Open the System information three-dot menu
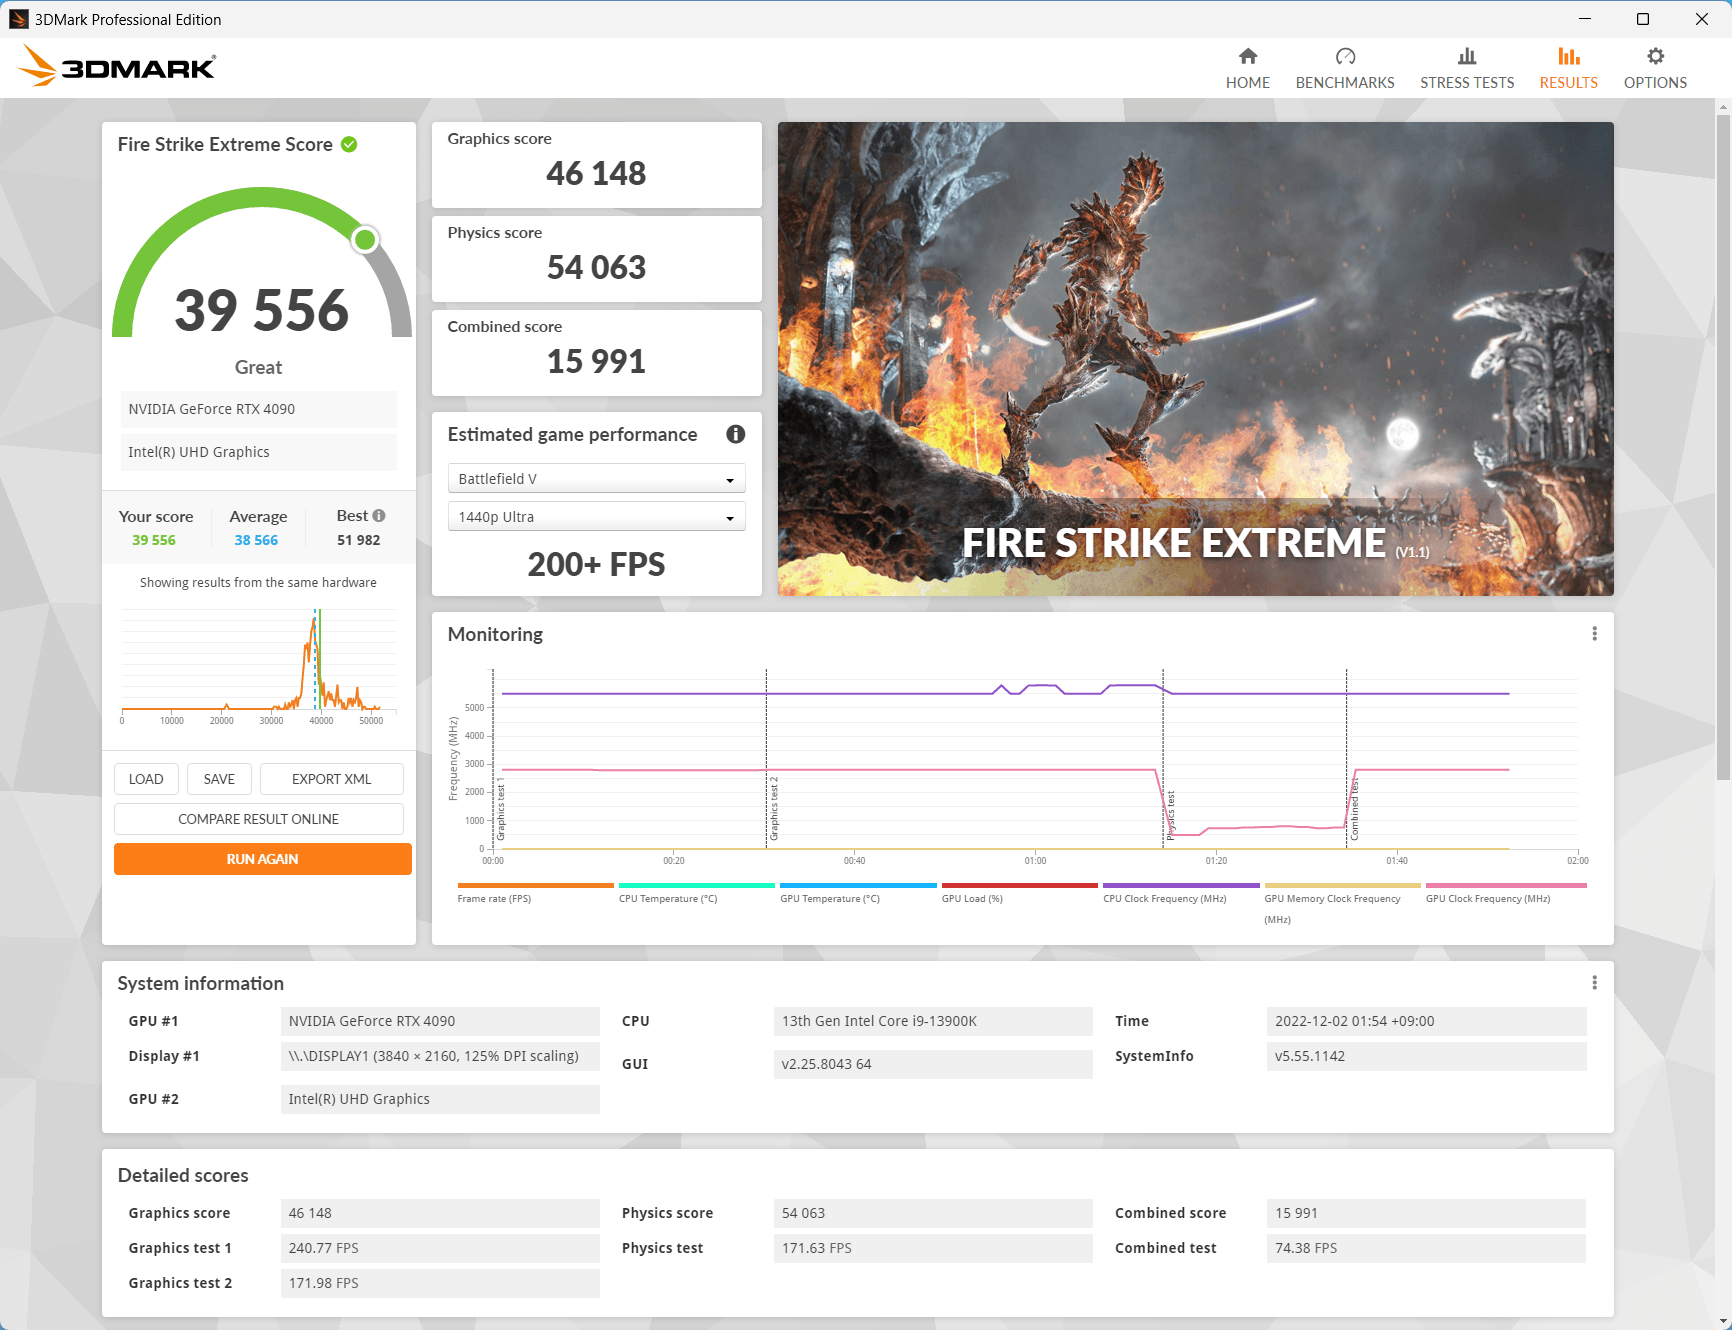The image size is (1732, 1330). pos(1594,983)
